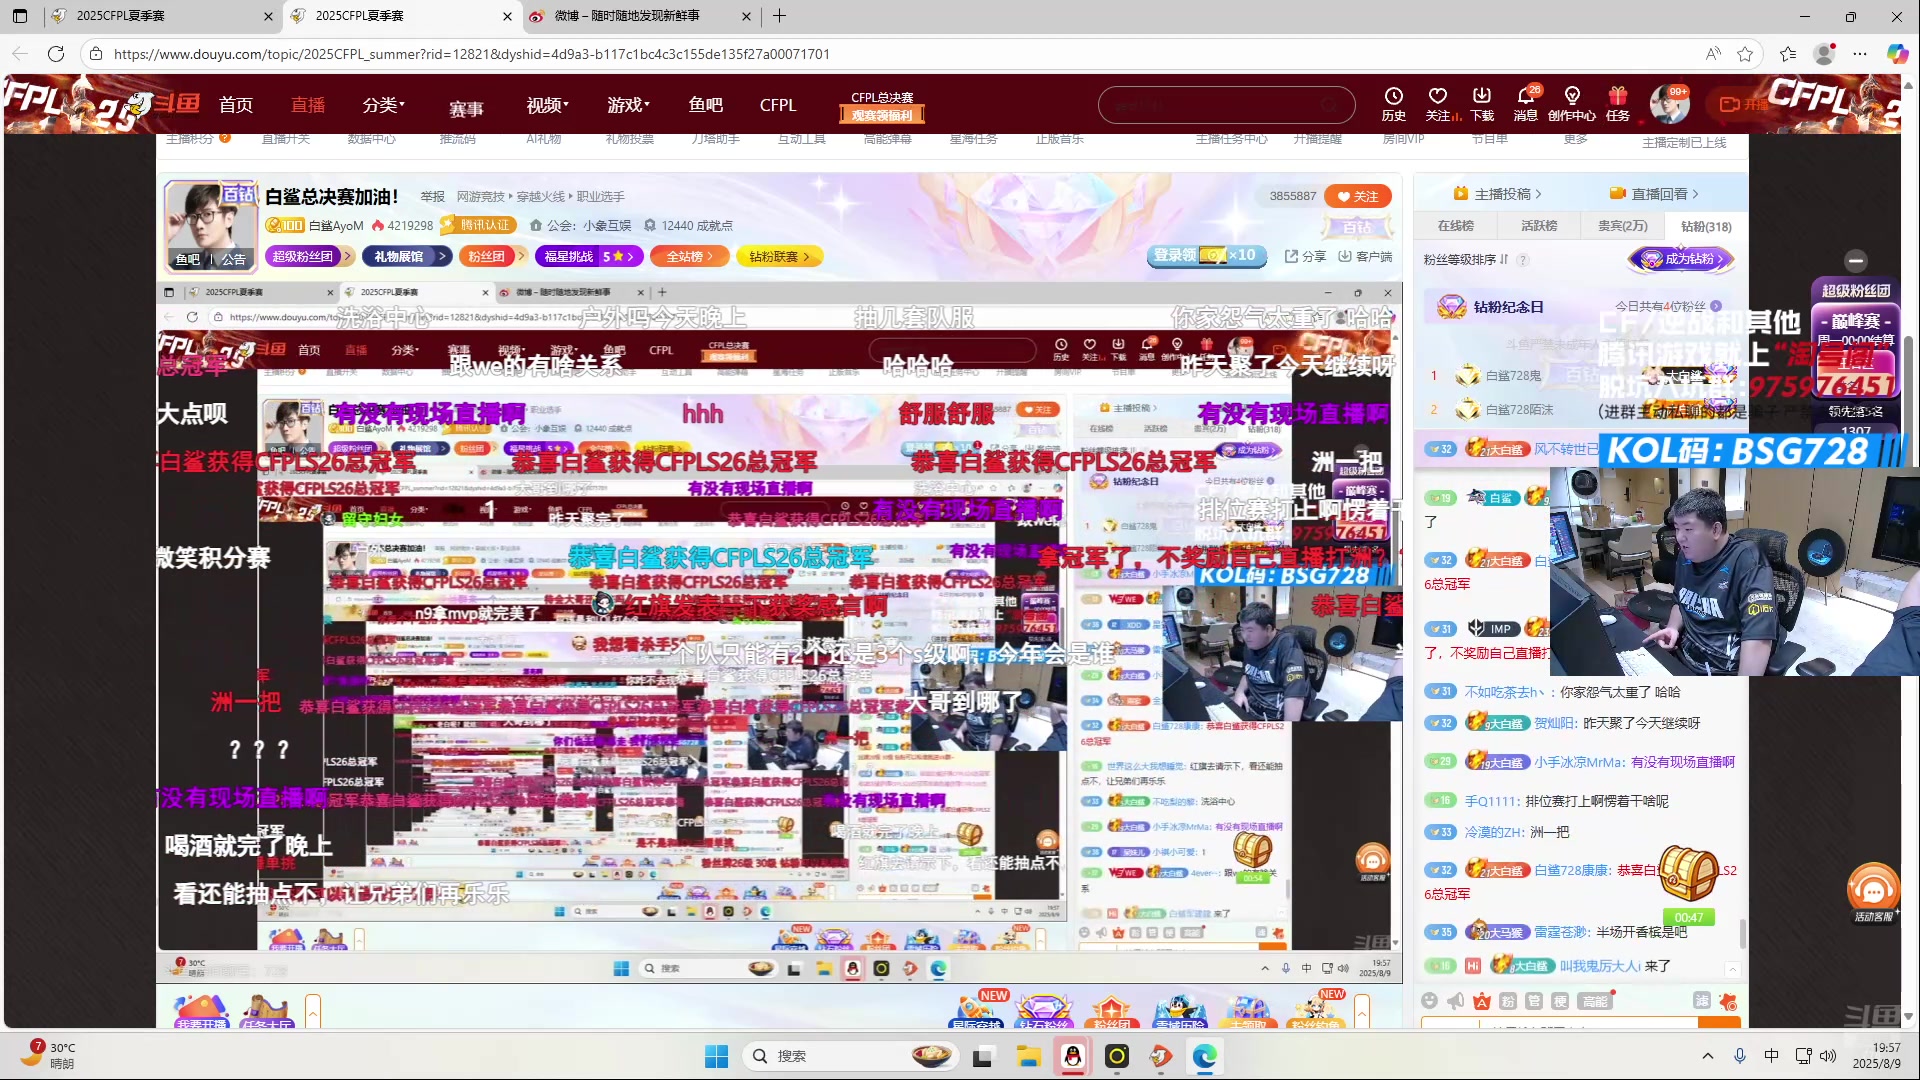1920x1080 pixels.
Task: Open the 创作中心 lightbulb icon
Action: (x=1572, y=103)
